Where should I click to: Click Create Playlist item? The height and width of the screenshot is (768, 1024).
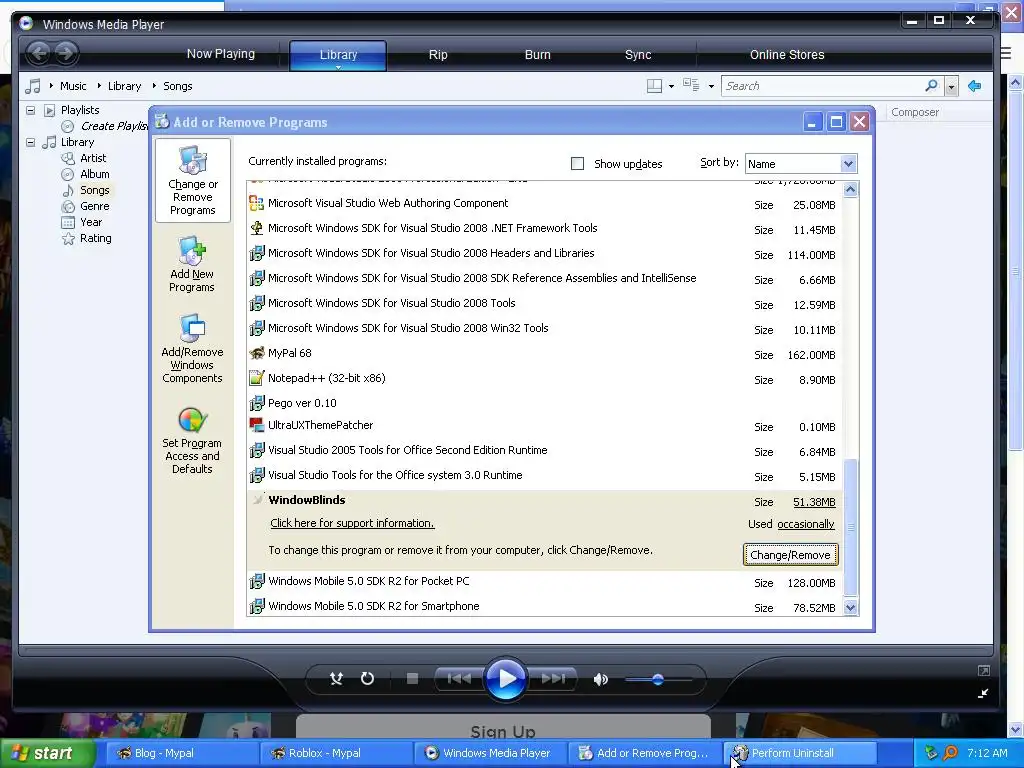(x=114, y=126)
